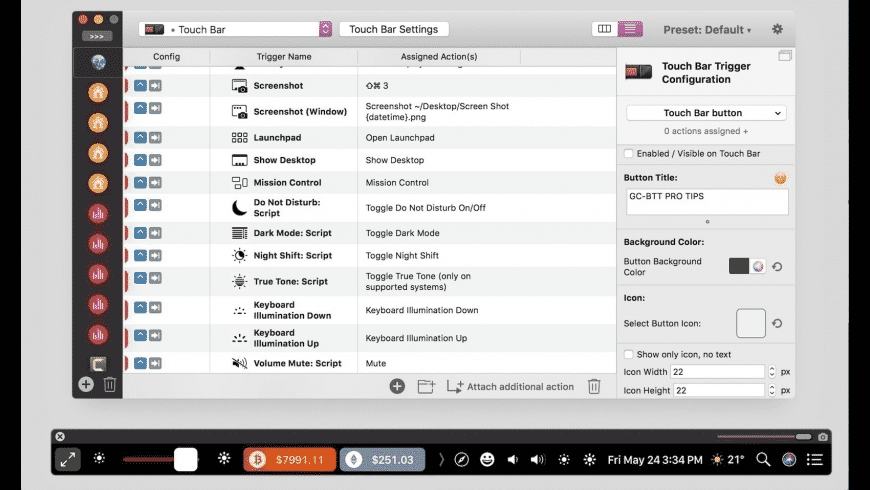
Task: Add a new trigger with the plus icon
Action: click(x=397, y=386)
